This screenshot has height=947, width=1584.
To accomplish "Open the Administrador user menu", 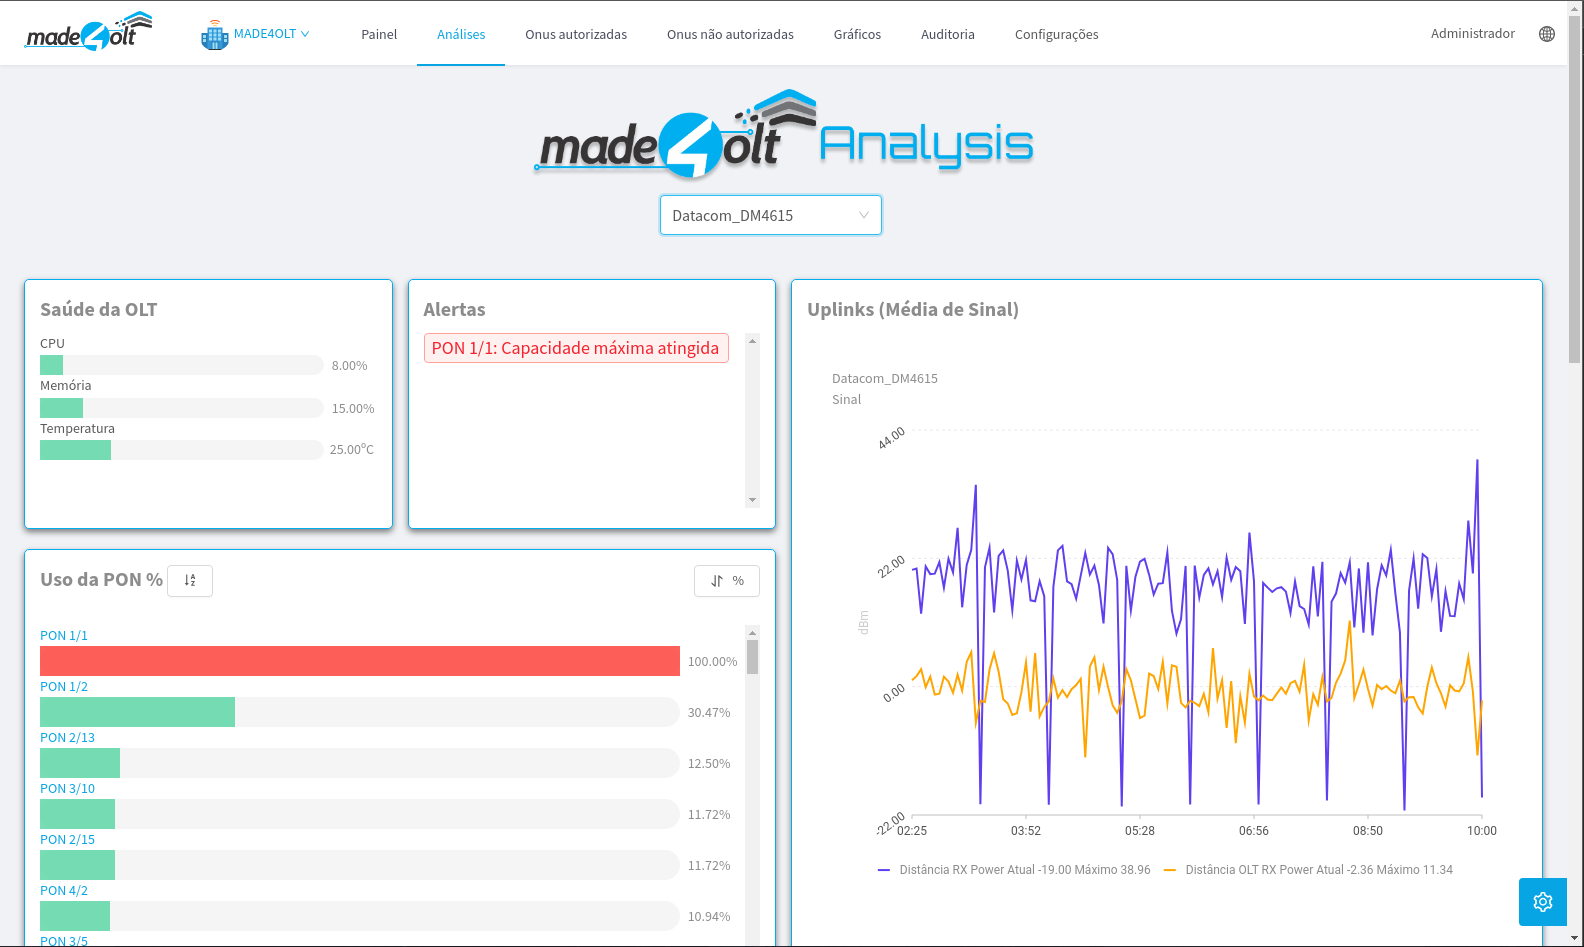I will point(1472,34).
